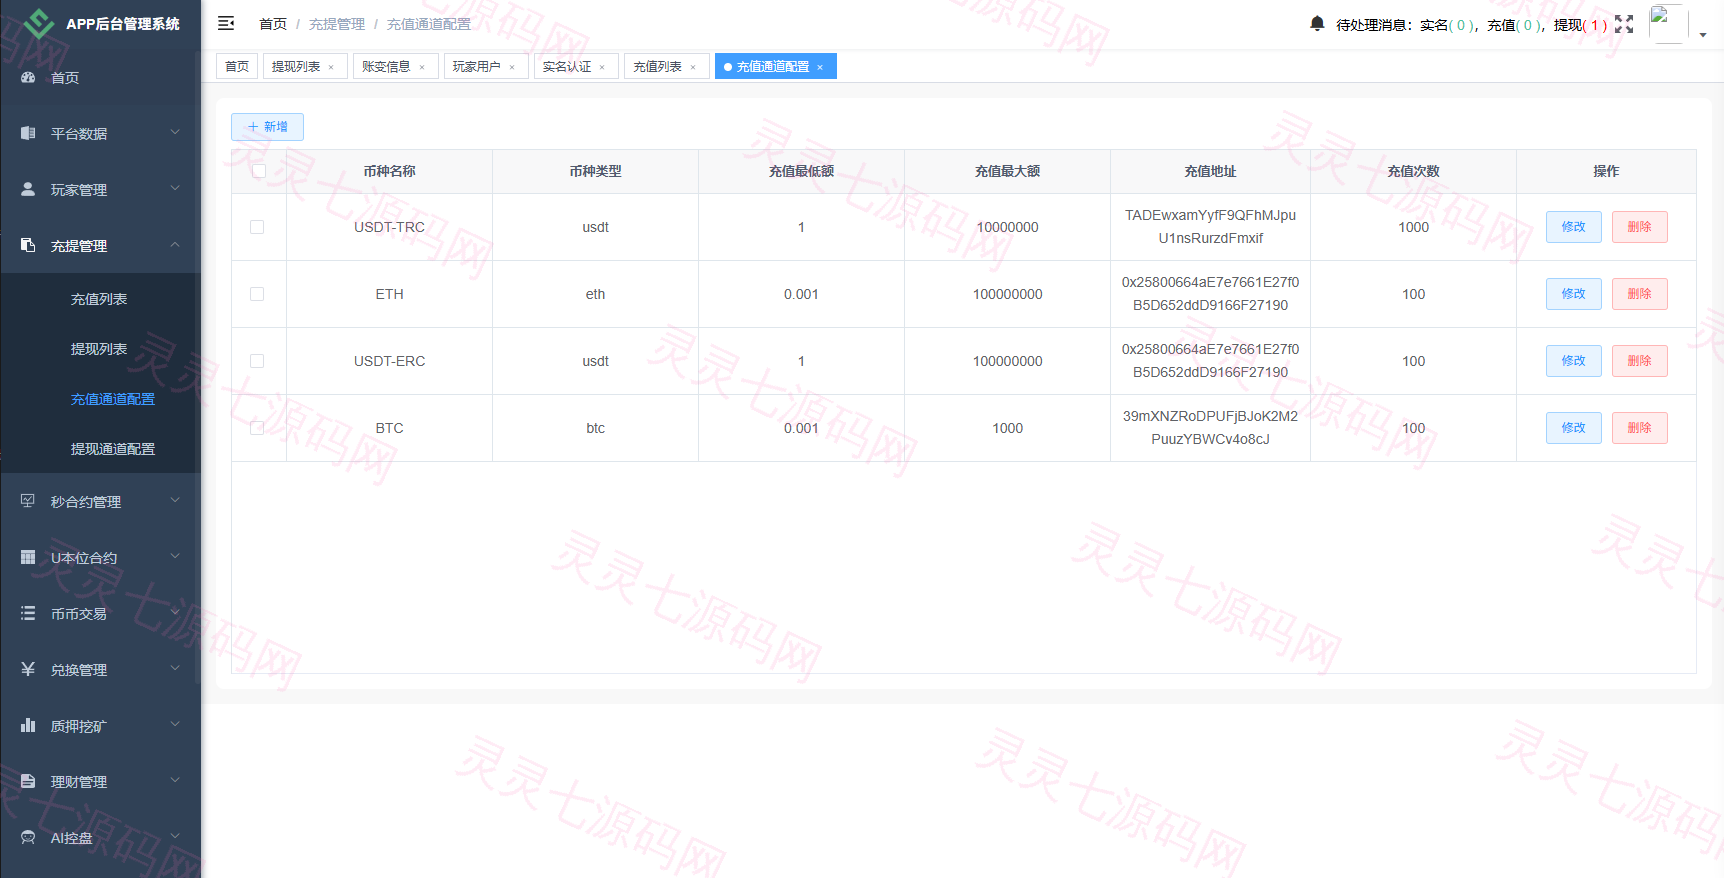Screen dimensions: 1724x878
Task: Click the 秒合约管理 sidebar icon
Action: point(28,501)
